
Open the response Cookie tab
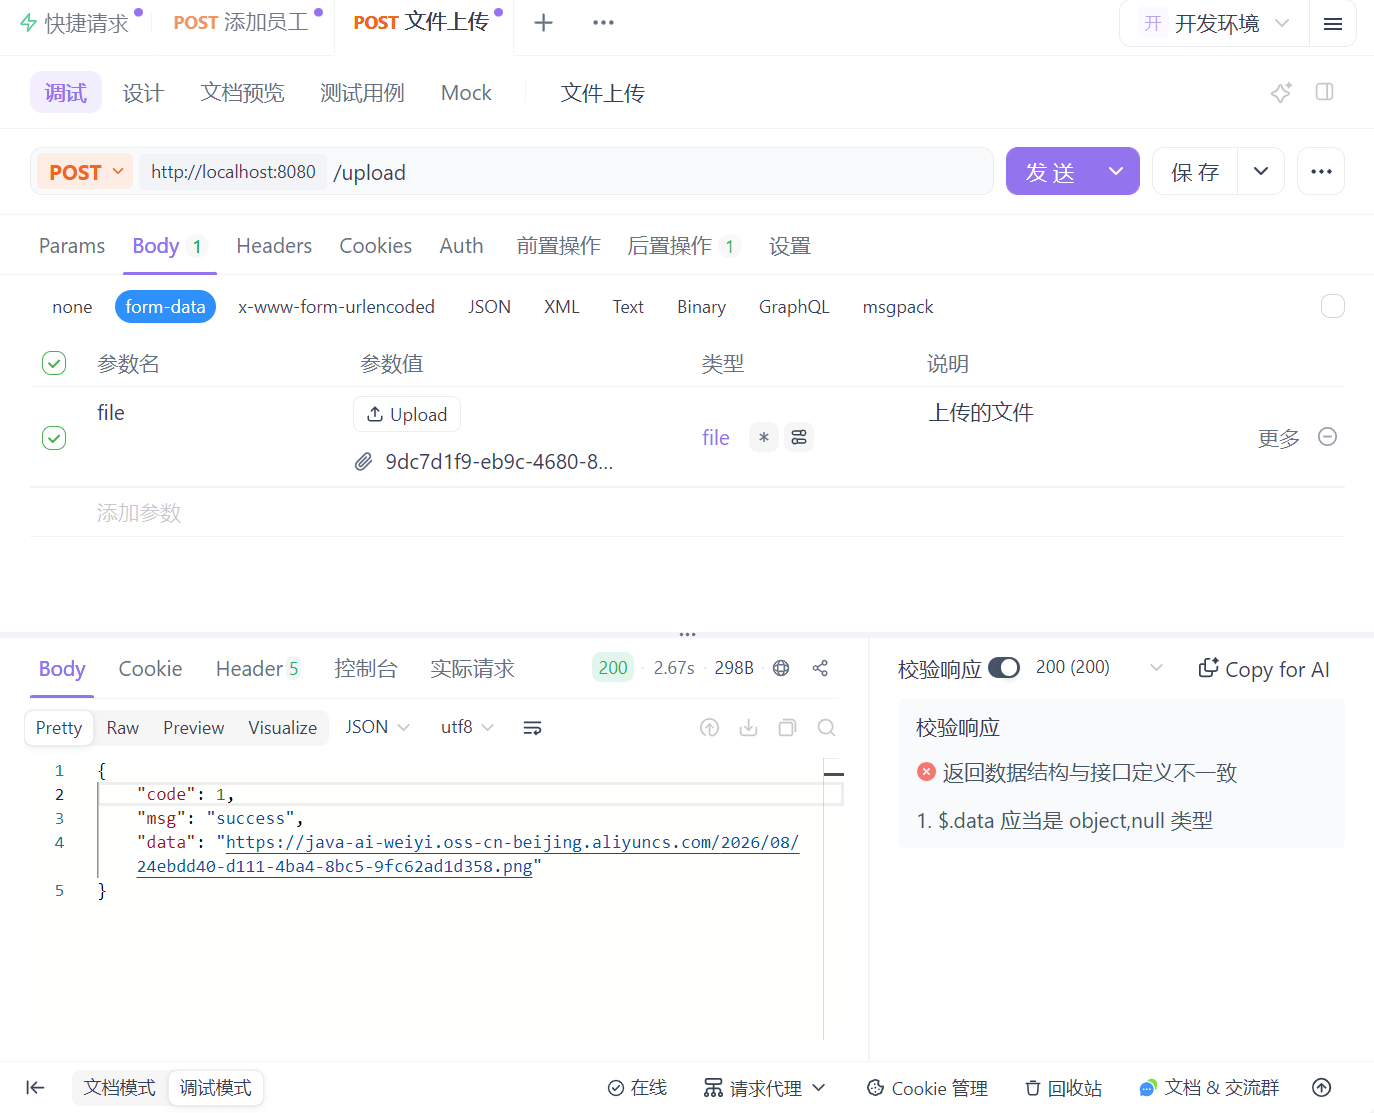point(150,669)
